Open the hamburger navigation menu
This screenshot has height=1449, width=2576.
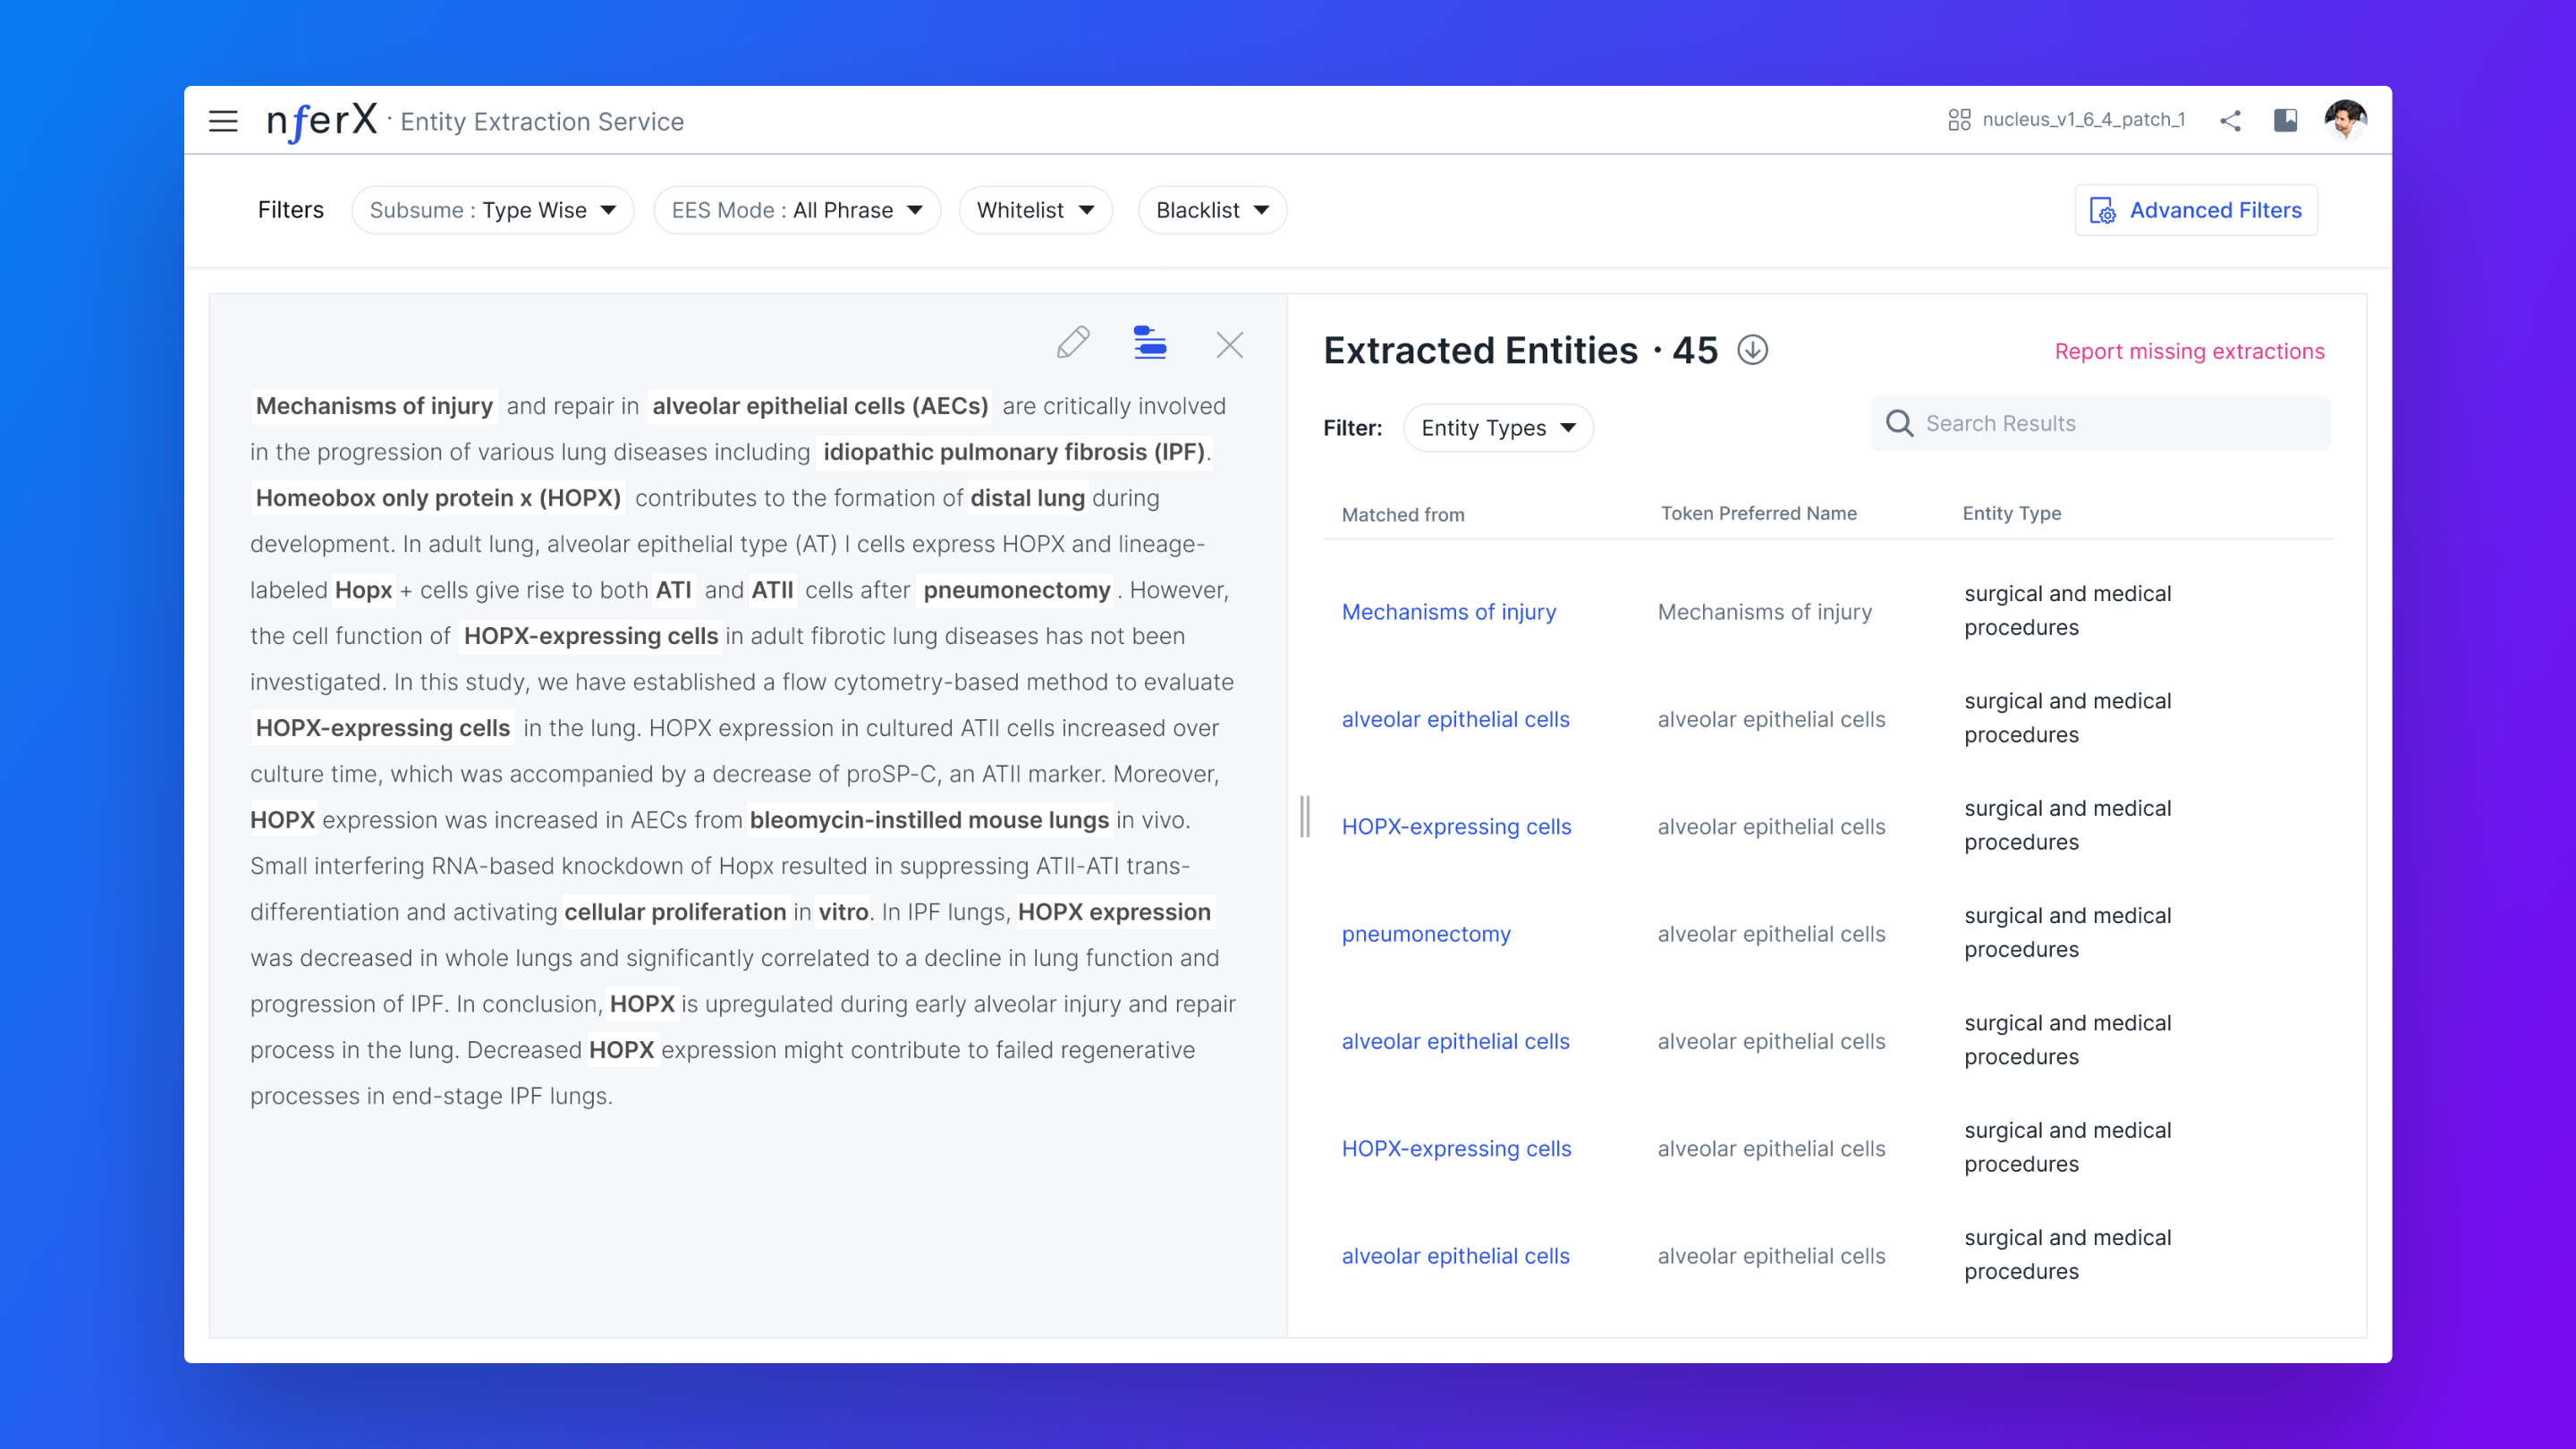(x=223, y=121)
